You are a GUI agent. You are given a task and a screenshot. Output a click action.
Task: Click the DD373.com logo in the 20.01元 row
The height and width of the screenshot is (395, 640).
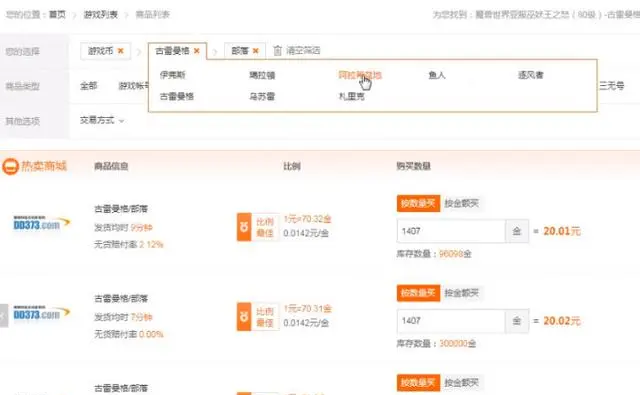42,223
